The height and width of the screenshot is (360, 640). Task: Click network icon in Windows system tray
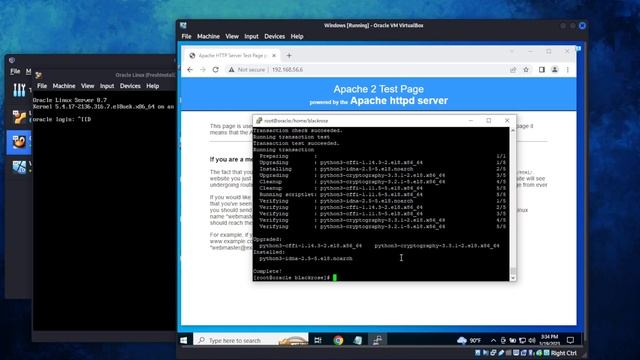pyautogui.click(x=522, y=340)
